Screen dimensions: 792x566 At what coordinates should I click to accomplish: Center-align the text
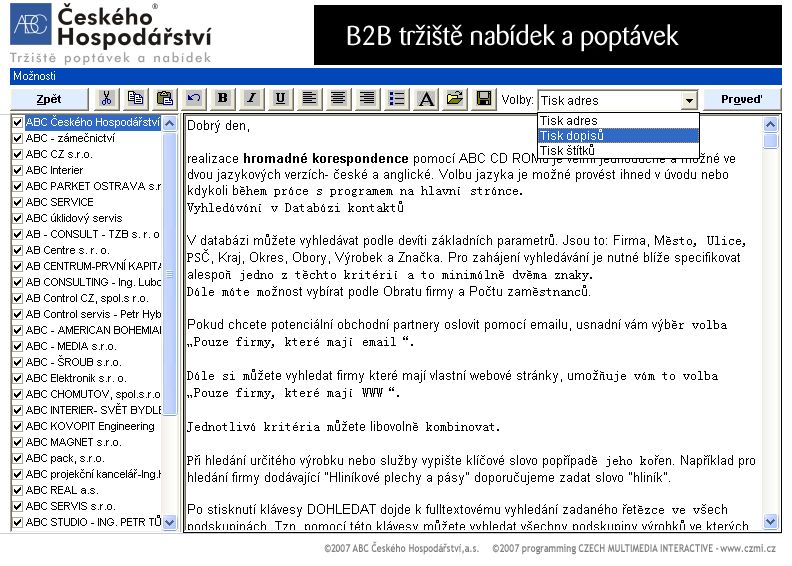[338, 99]
